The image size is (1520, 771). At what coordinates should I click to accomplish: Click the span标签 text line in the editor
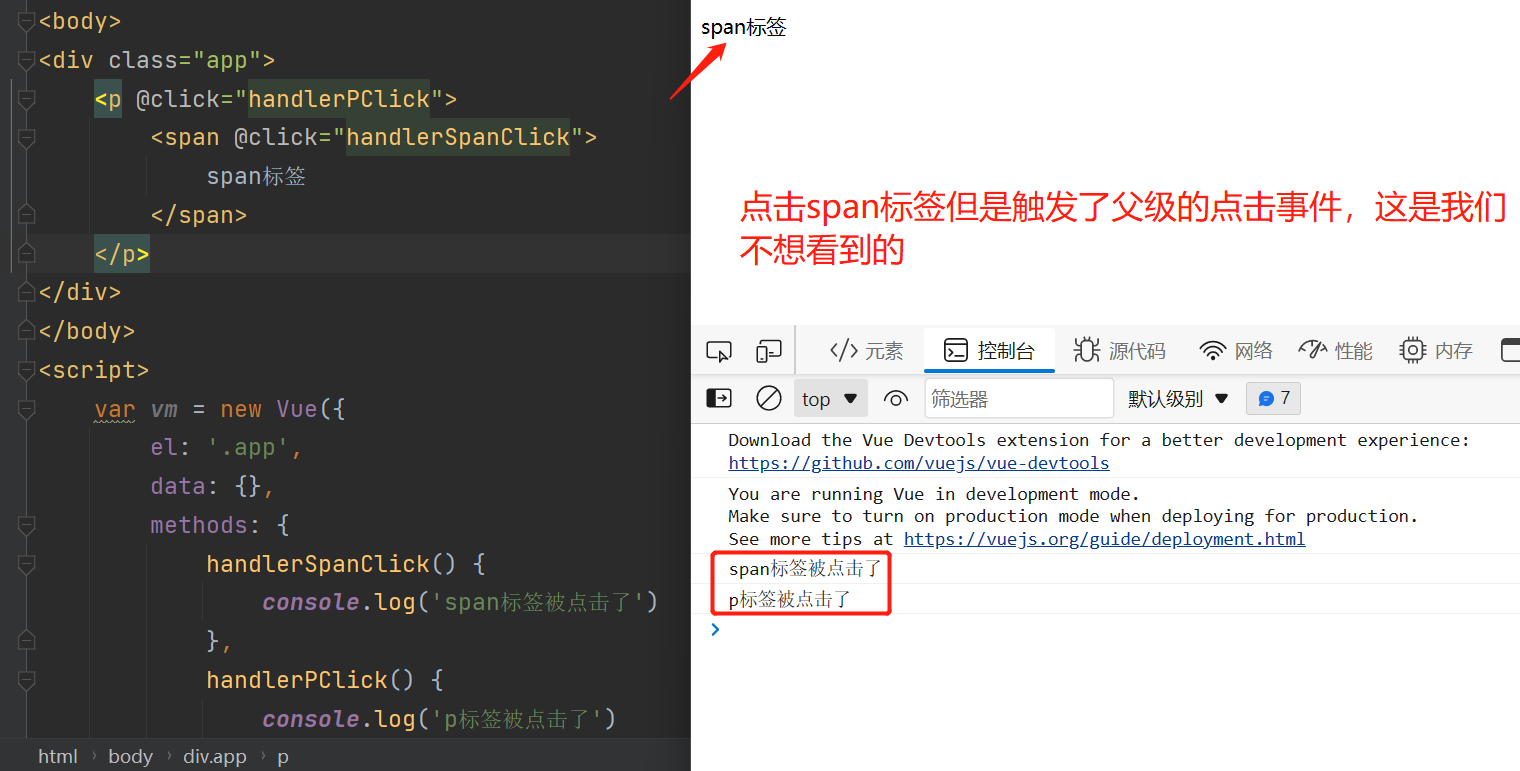256,177
